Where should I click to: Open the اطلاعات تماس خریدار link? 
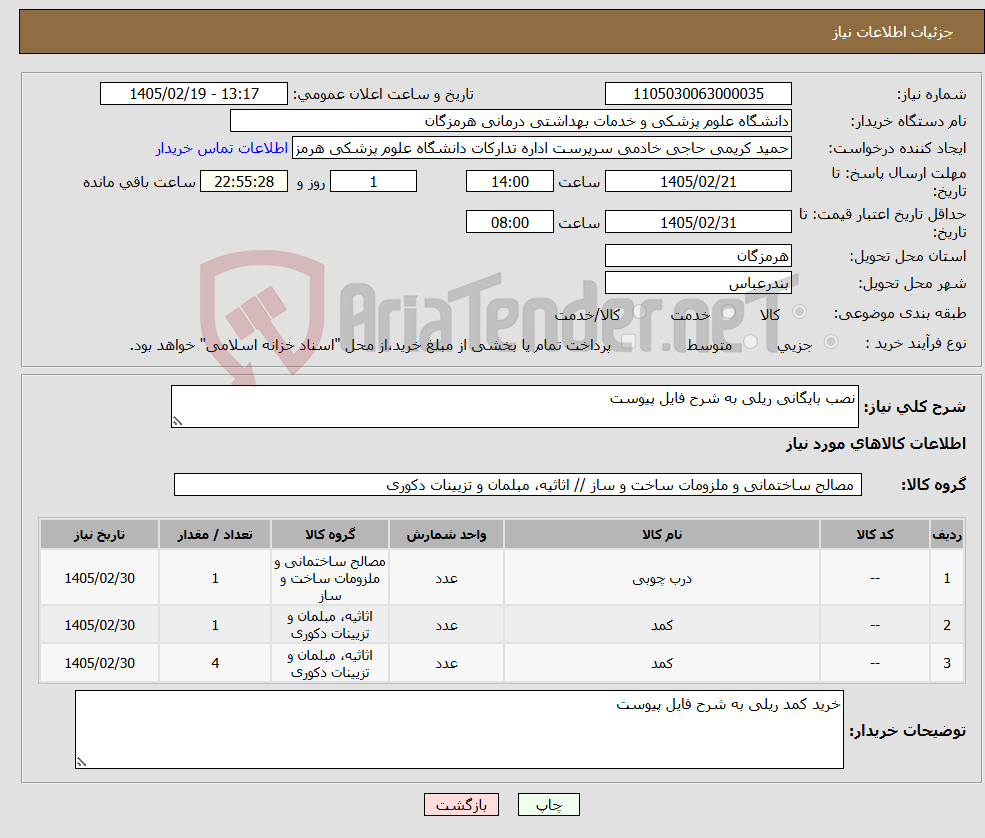pyautogui.click(x=222, y=148)
